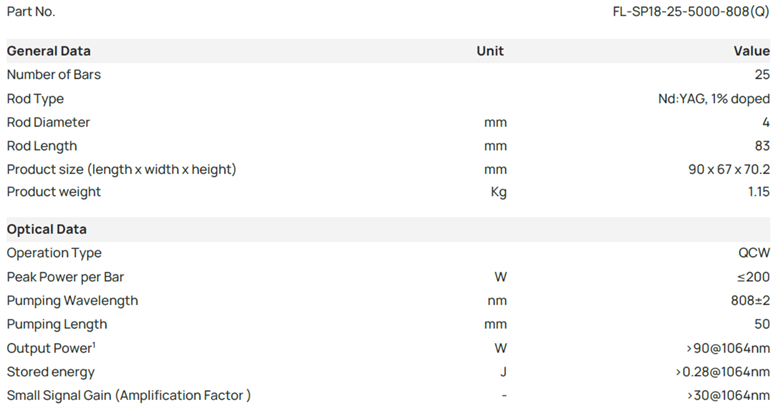Click the 808±2 pumping wavelength value
The height and width of the screenshot is (408, 780).
coord(746,300)
